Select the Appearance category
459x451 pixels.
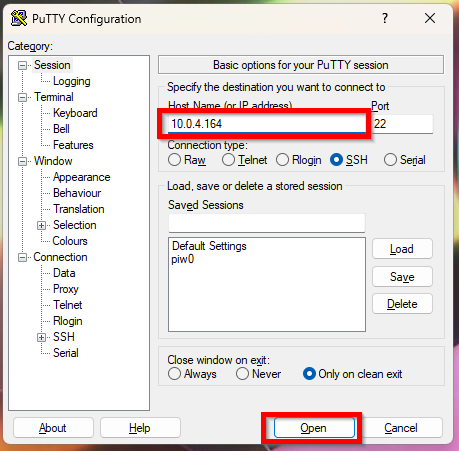click(x=82, y=177)
